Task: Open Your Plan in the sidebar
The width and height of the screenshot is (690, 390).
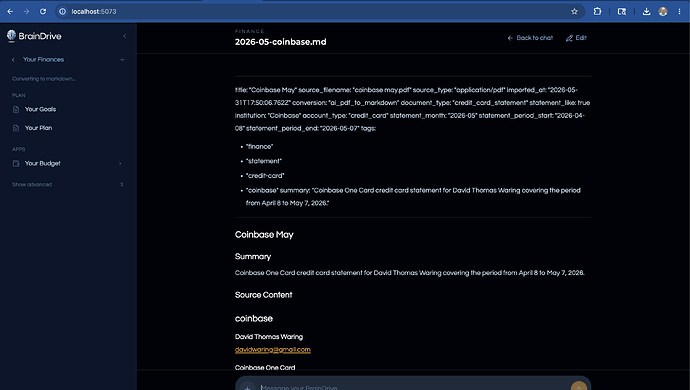Action: tap(38, 128)
